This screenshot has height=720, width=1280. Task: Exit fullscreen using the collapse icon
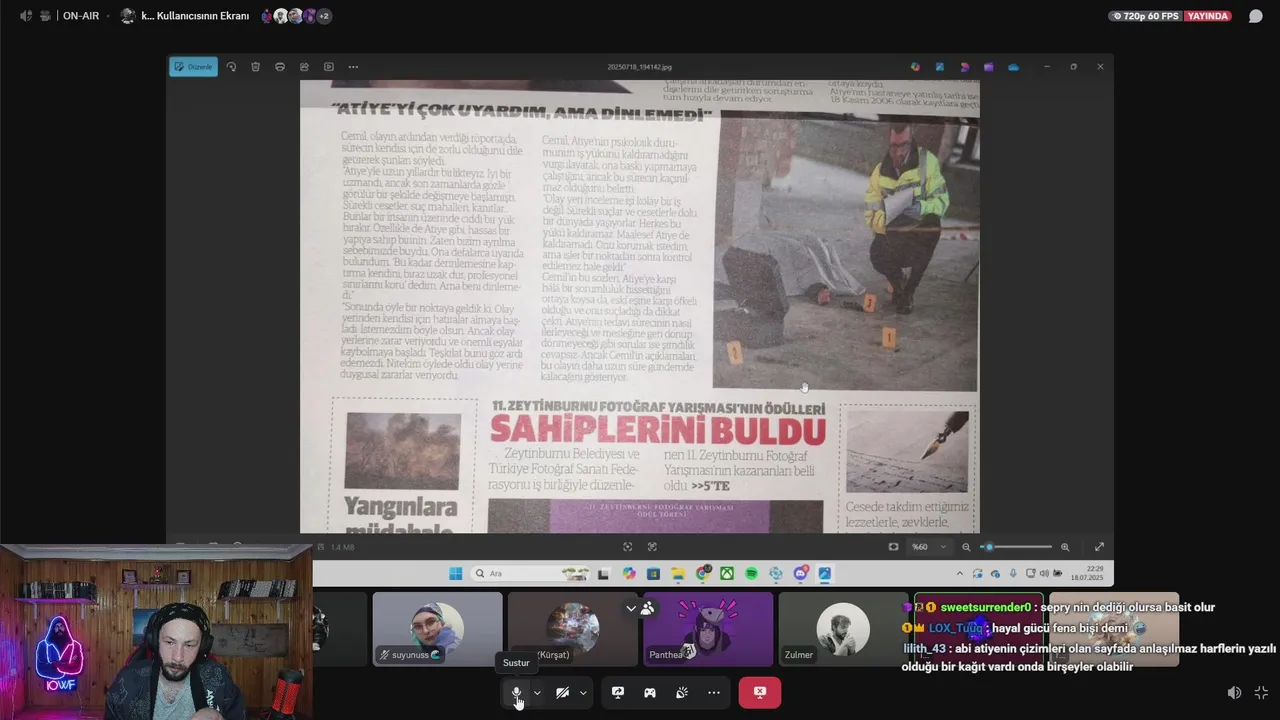(1261, 692)
